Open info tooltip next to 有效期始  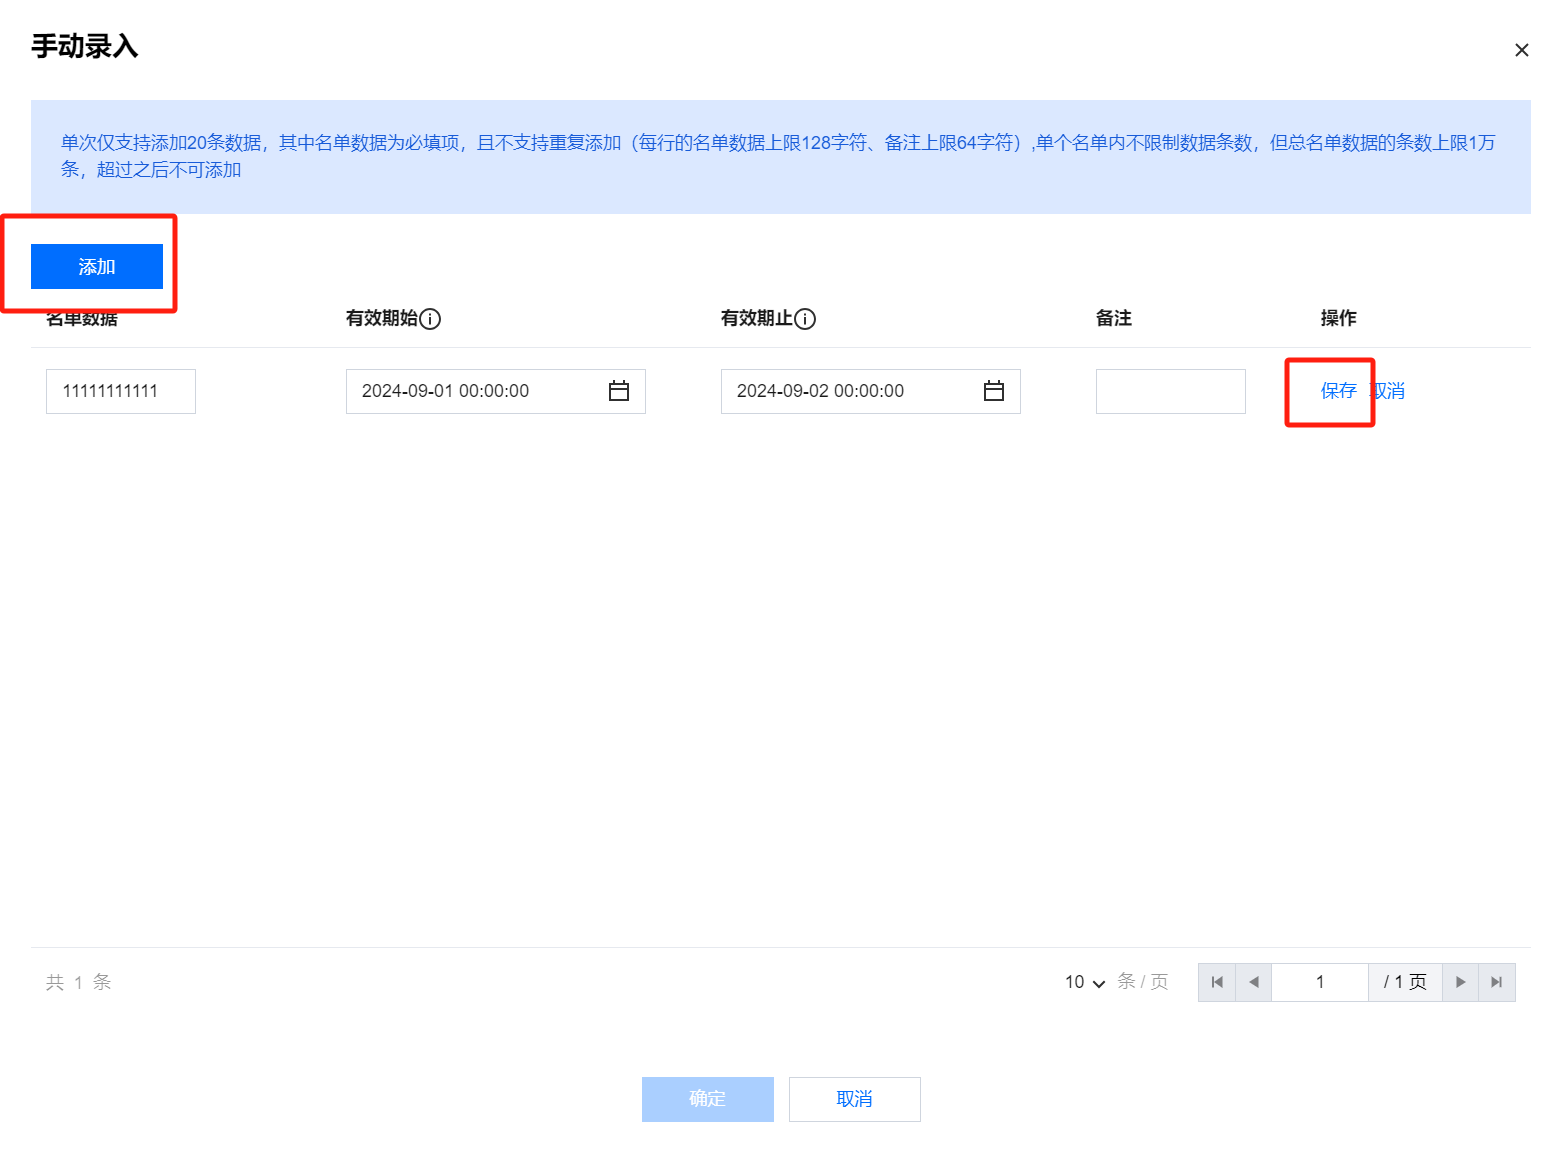tap(430, 319)
